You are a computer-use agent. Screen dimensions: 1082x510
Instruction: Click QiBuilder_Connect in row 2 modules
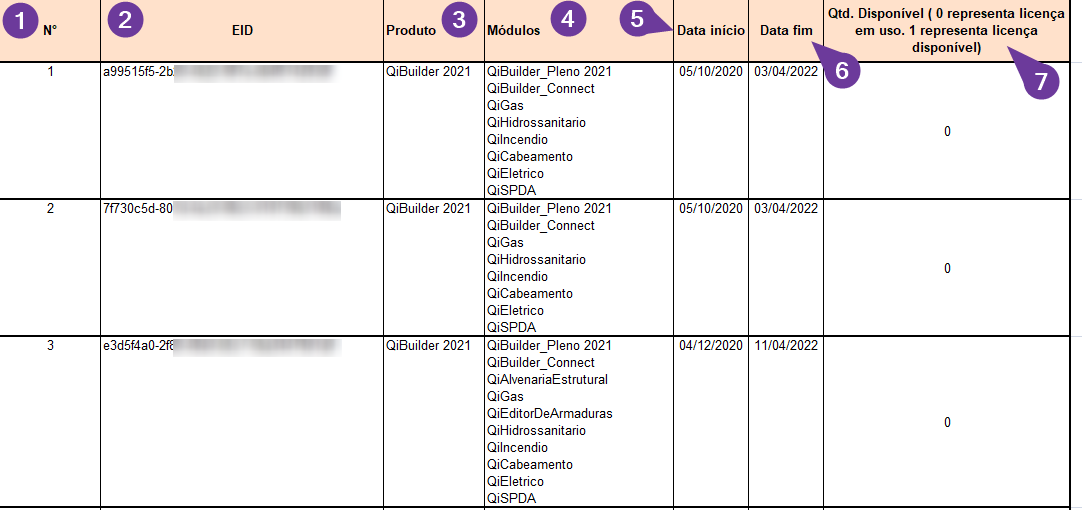[x=541, y=226]
